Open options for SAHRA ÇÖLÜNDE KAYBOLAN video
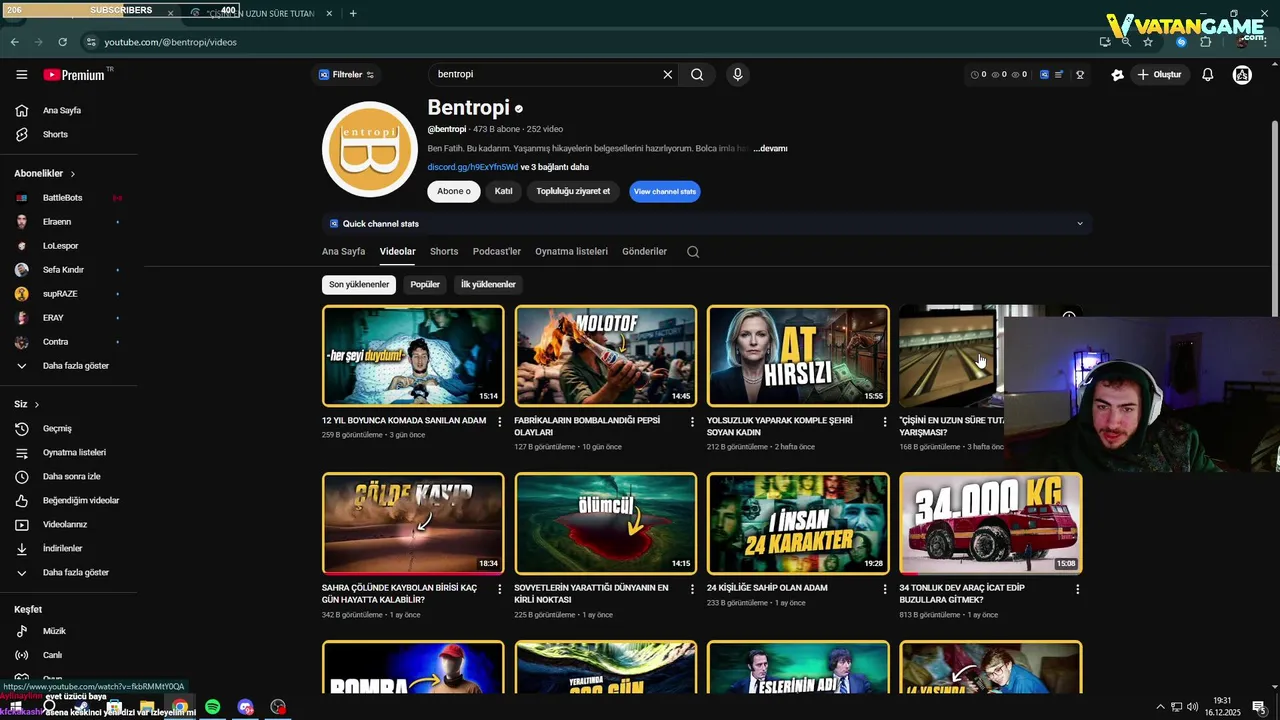The height and width of the screenshot is (720, 1280). pyautogui.click(x=500, y=590)
